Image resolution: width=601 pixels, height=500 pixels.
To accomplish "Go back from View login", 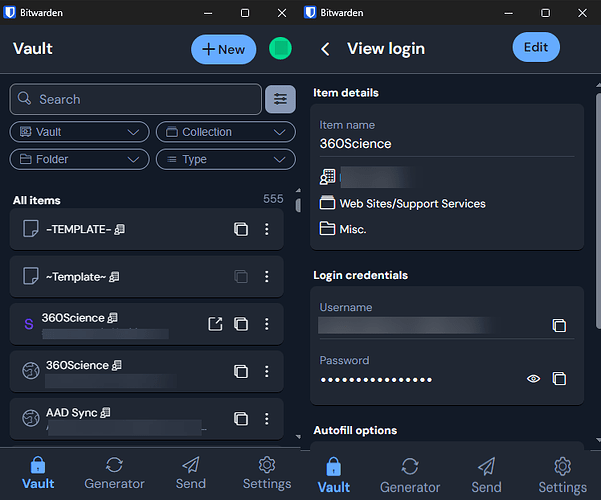I will tap(325, 49).
